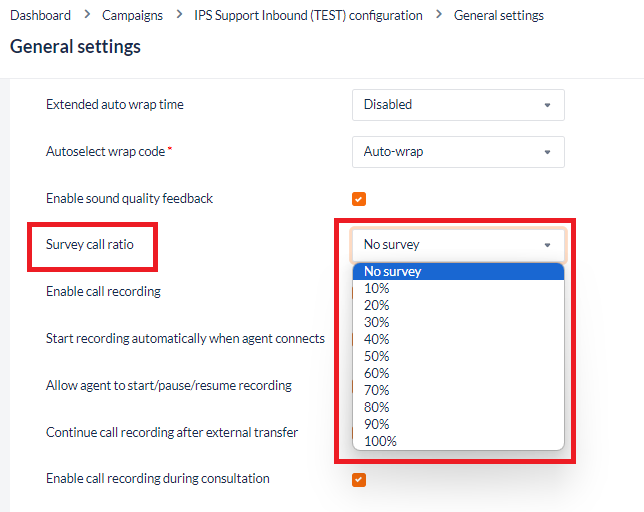Select the No survey option
This screenshot has height=512, width=644.
pos(392,271)
